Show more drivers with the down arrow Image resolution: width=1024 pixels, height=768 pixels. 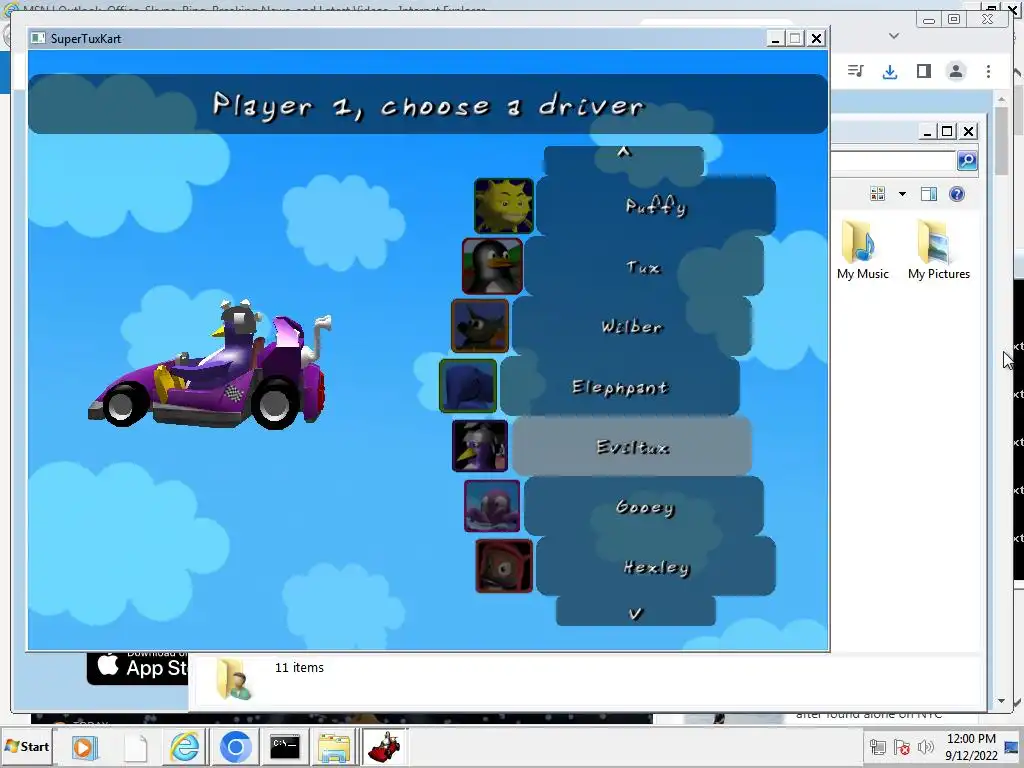635,612
